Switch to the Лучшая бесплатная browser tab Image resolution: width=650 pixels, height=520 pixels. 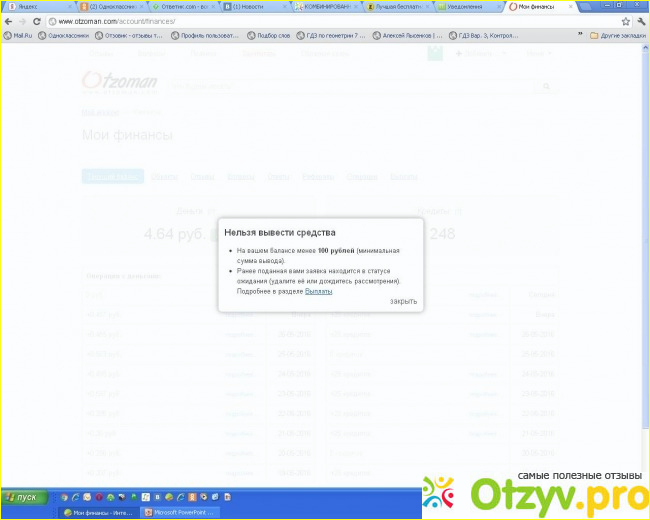pyautogui.click(x=395, y=6)
